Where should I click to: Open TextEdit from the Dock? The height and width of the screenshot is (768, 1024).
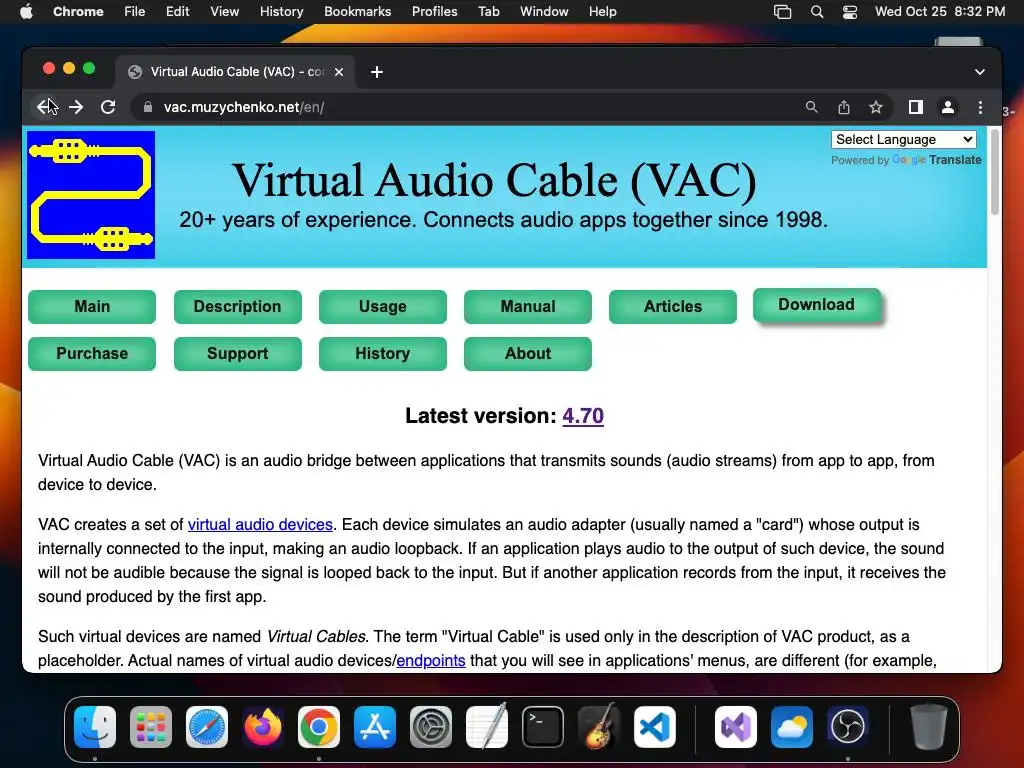pyautogui.click(x=487, y=727)
